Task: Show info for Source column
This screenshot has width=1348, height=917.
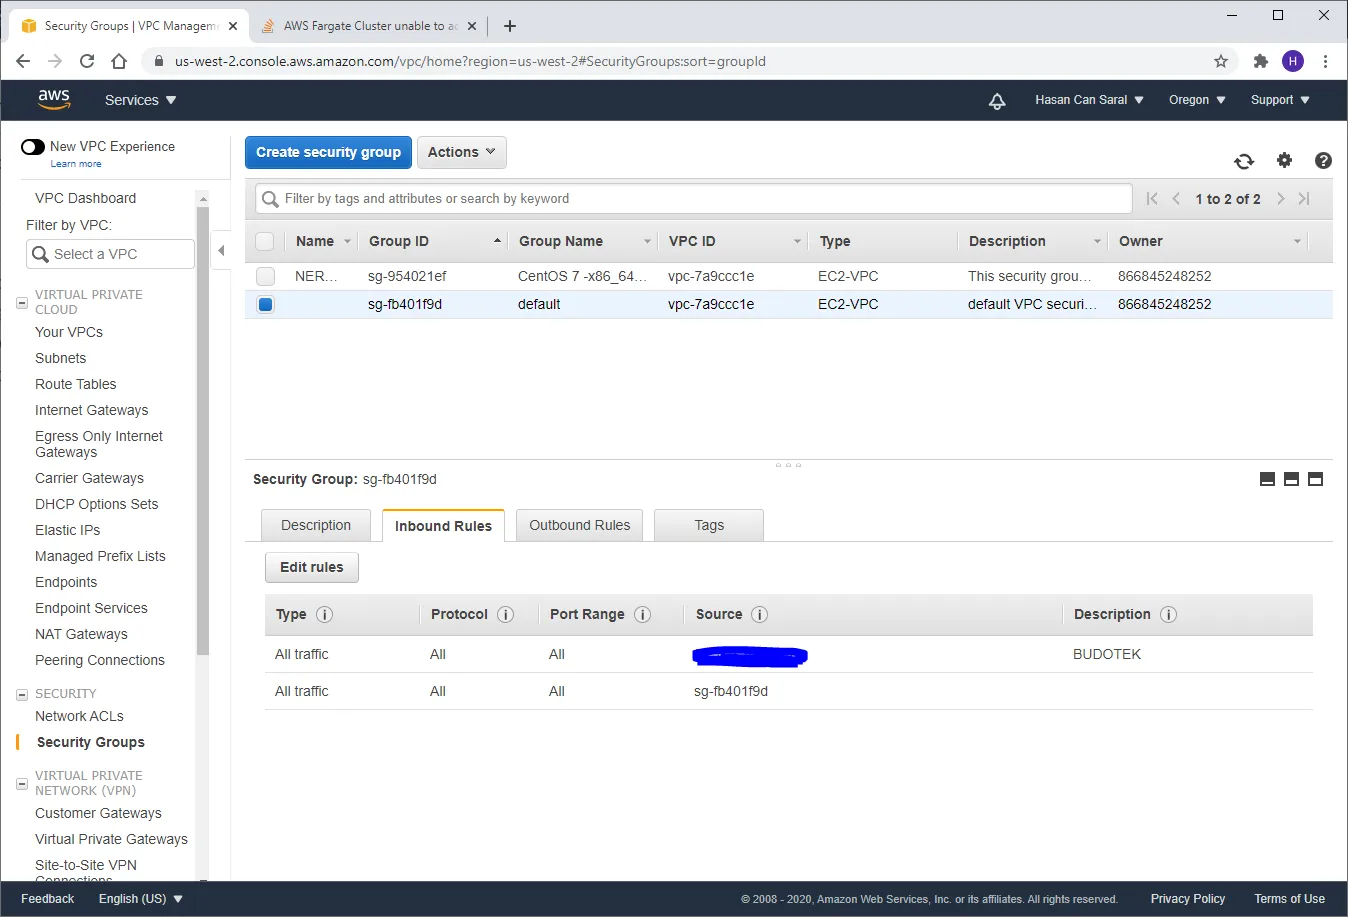Action: click(x=759, y=614)
